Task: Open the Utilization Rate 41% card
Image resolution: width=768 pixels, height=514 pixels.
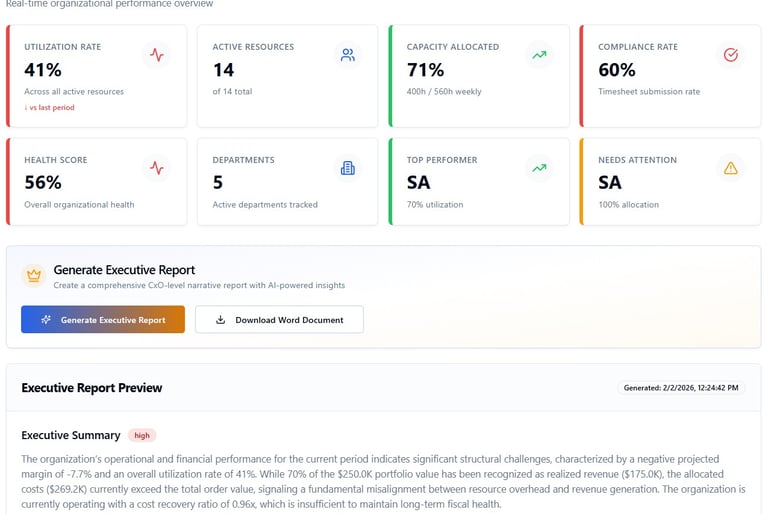Action: 96,76
